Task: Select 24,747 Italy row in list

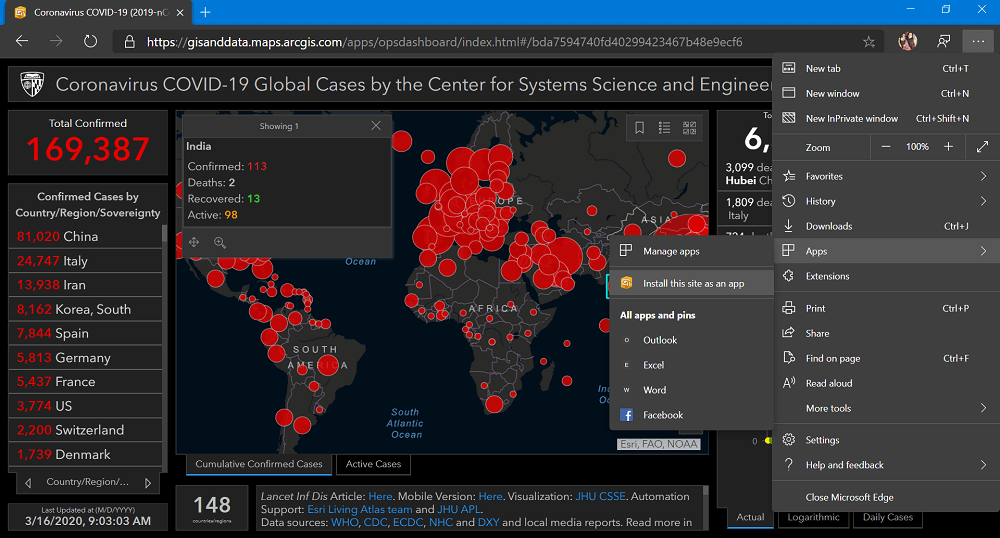Action: (x=85, y=261)
